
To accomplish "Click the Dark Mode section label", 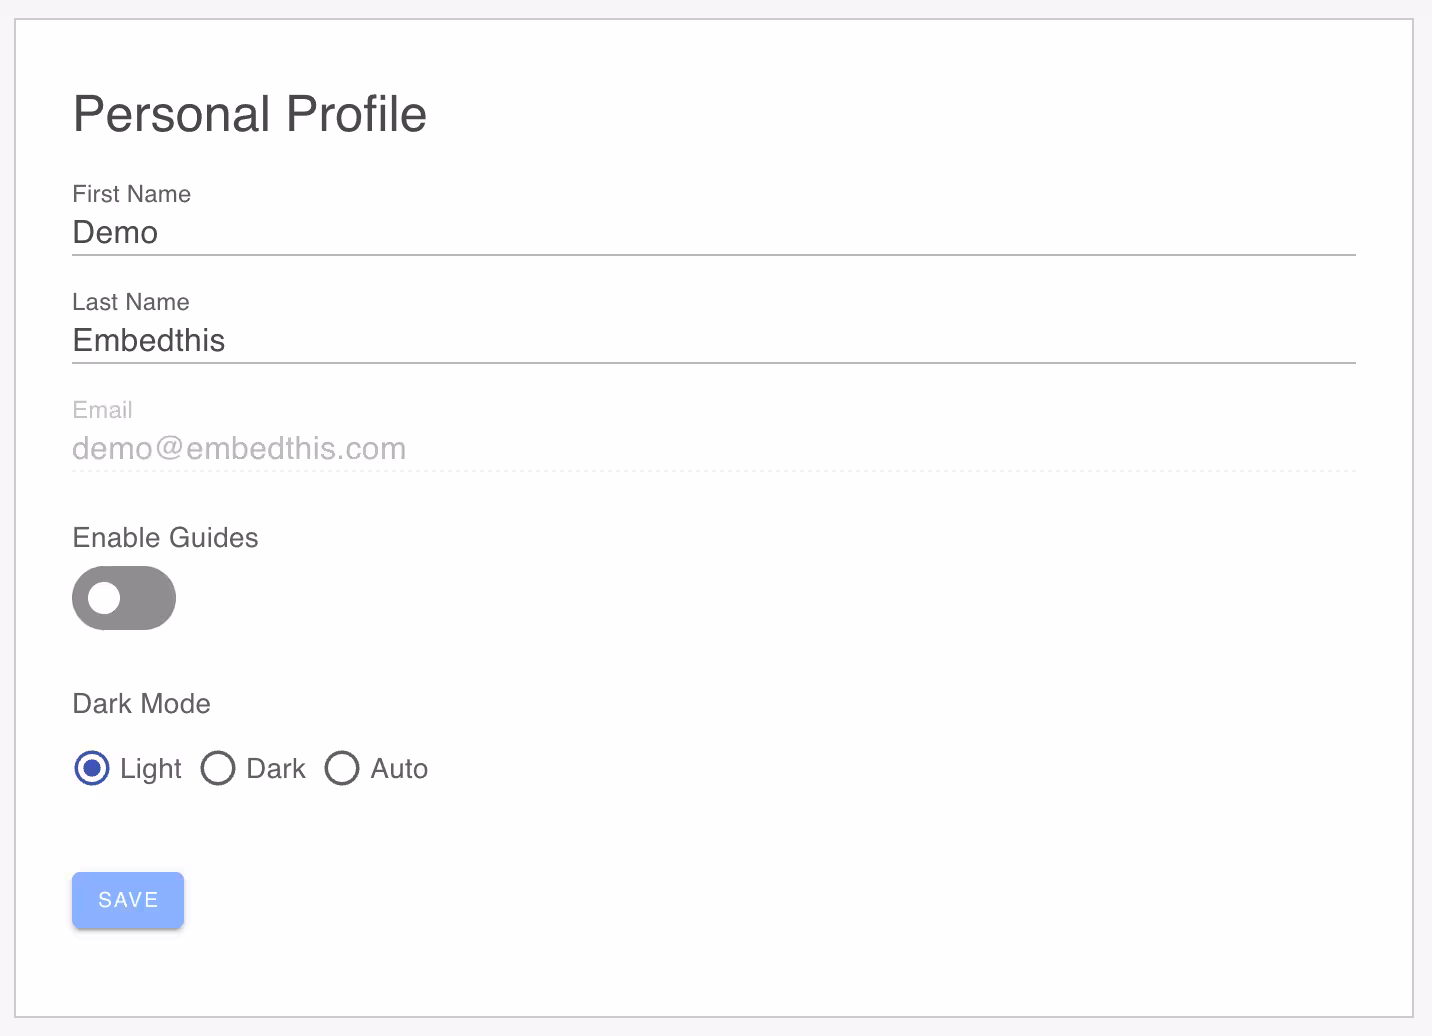I will point(141,704).
